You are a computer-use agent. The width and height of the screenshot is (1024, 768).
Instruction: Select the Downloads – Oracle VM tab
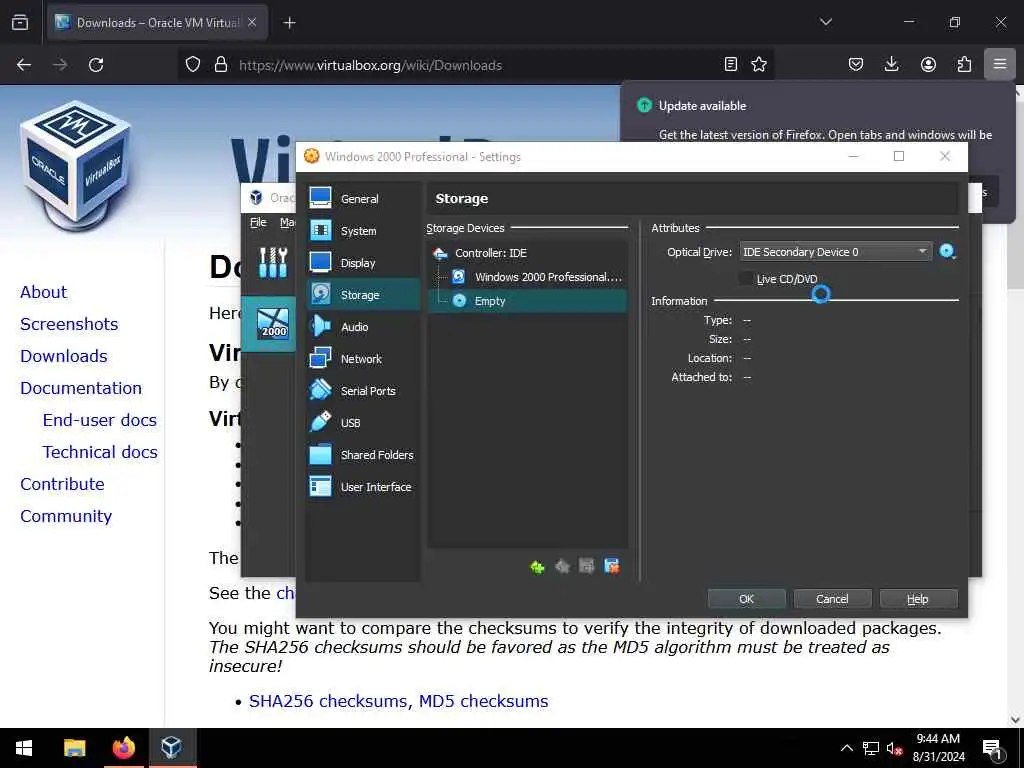coord(157,22)
